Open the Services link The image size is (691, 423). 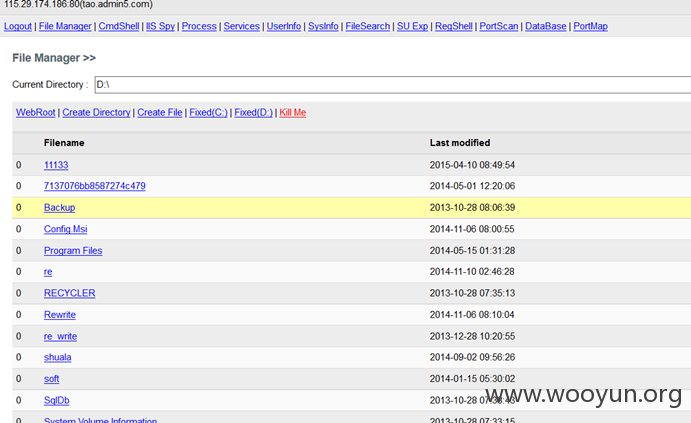tap(241, 26)
